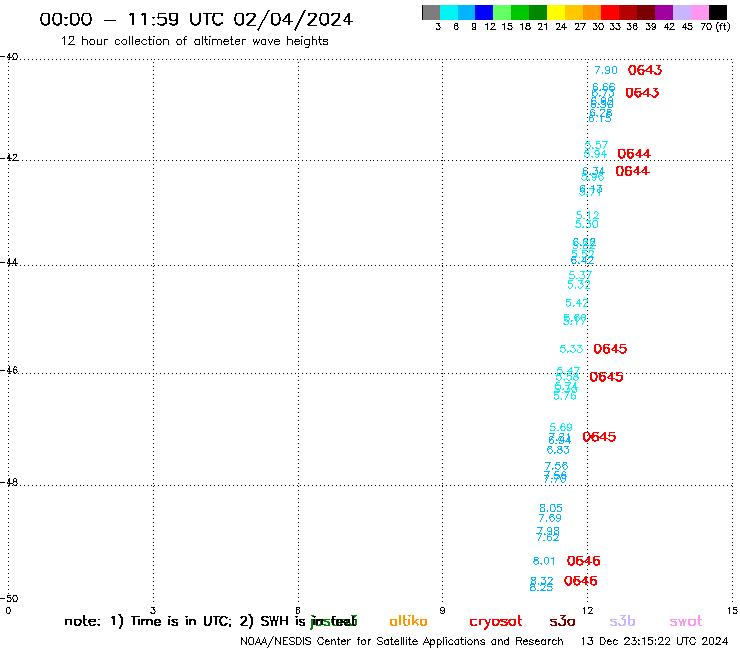This screenshot has height=650, width=740.
Task: Click the bright red 30-33 ft swatch
Action: [x=610, y=12]
